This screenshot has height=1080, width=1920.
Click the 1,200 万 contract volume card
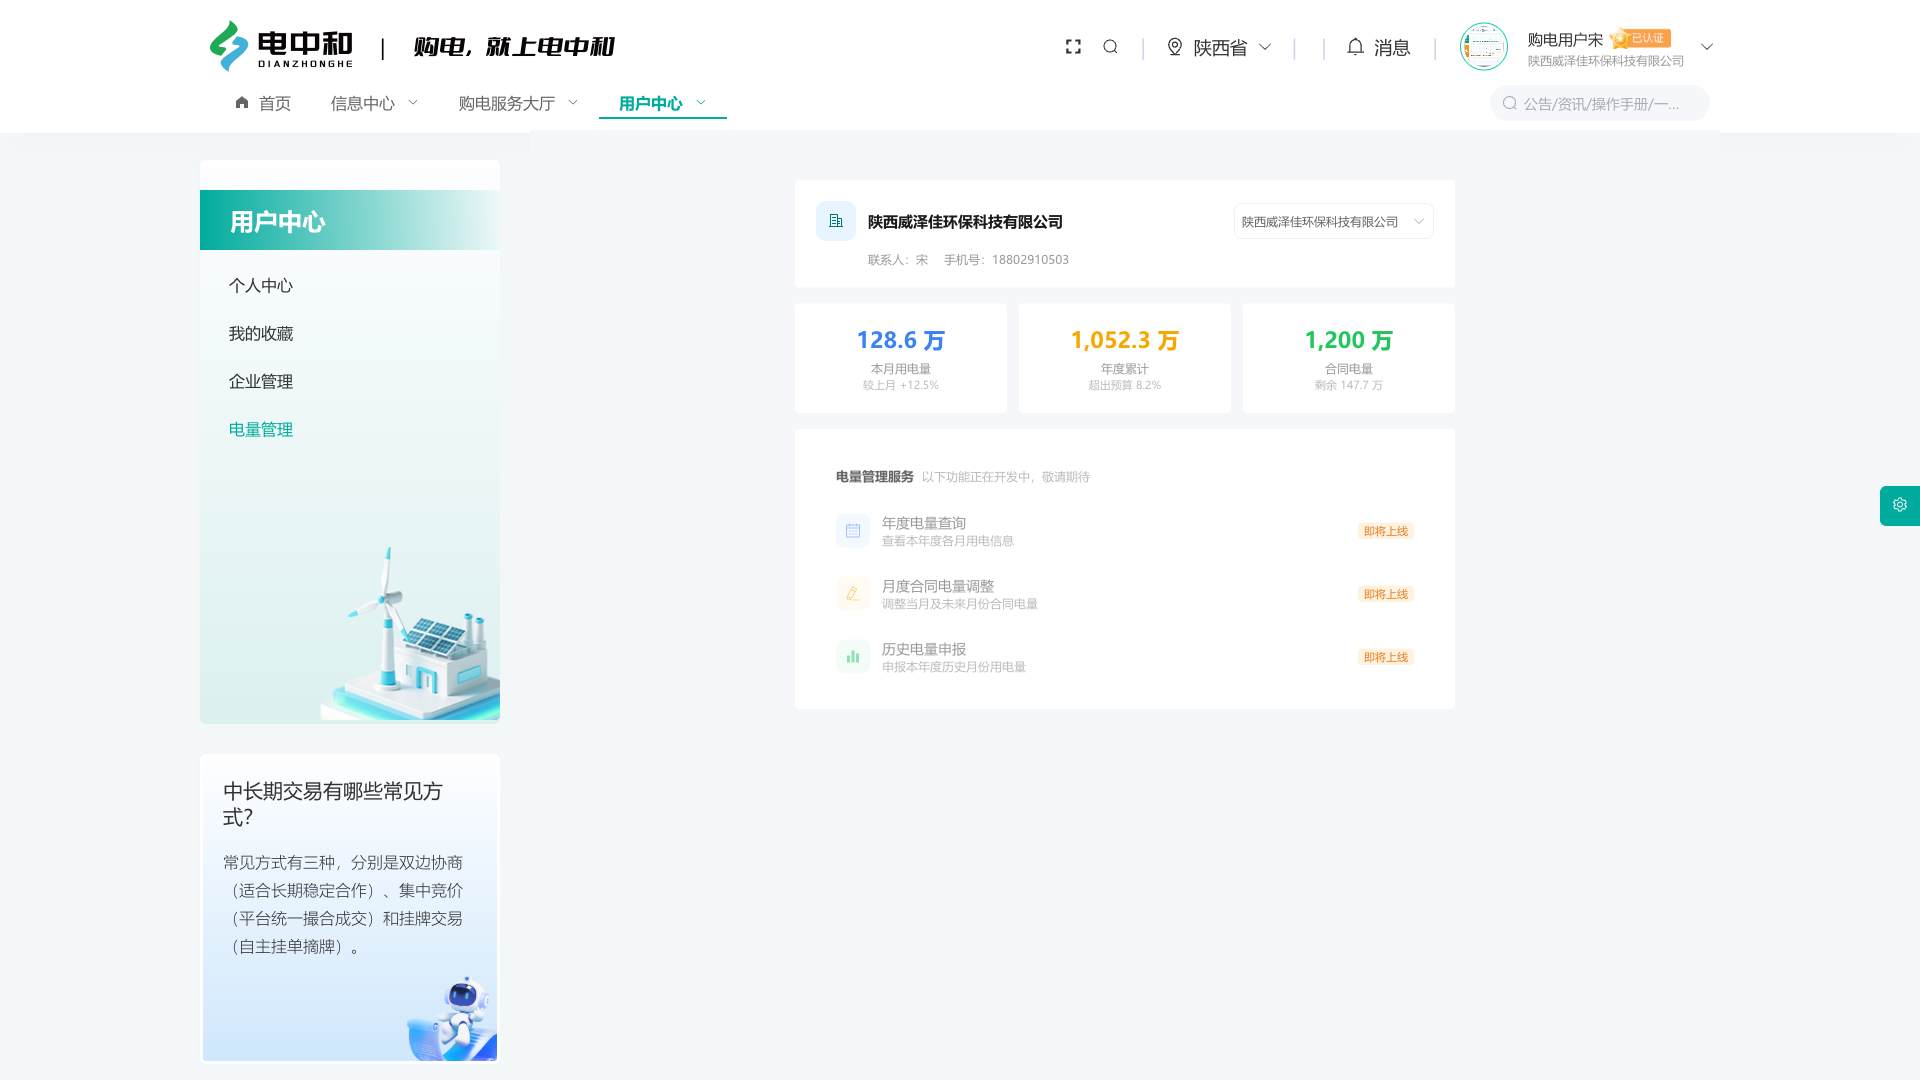(x=1349, y=358)
